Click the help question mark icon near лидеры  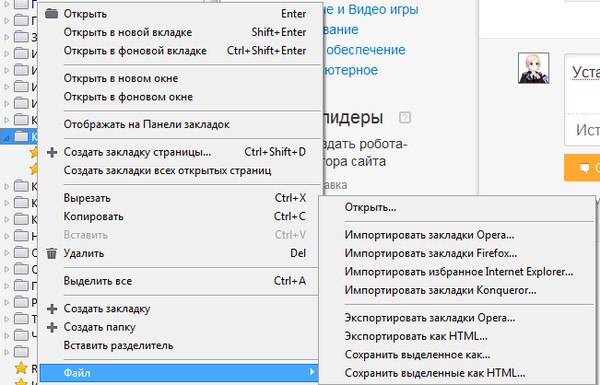(x=405, y=117)
